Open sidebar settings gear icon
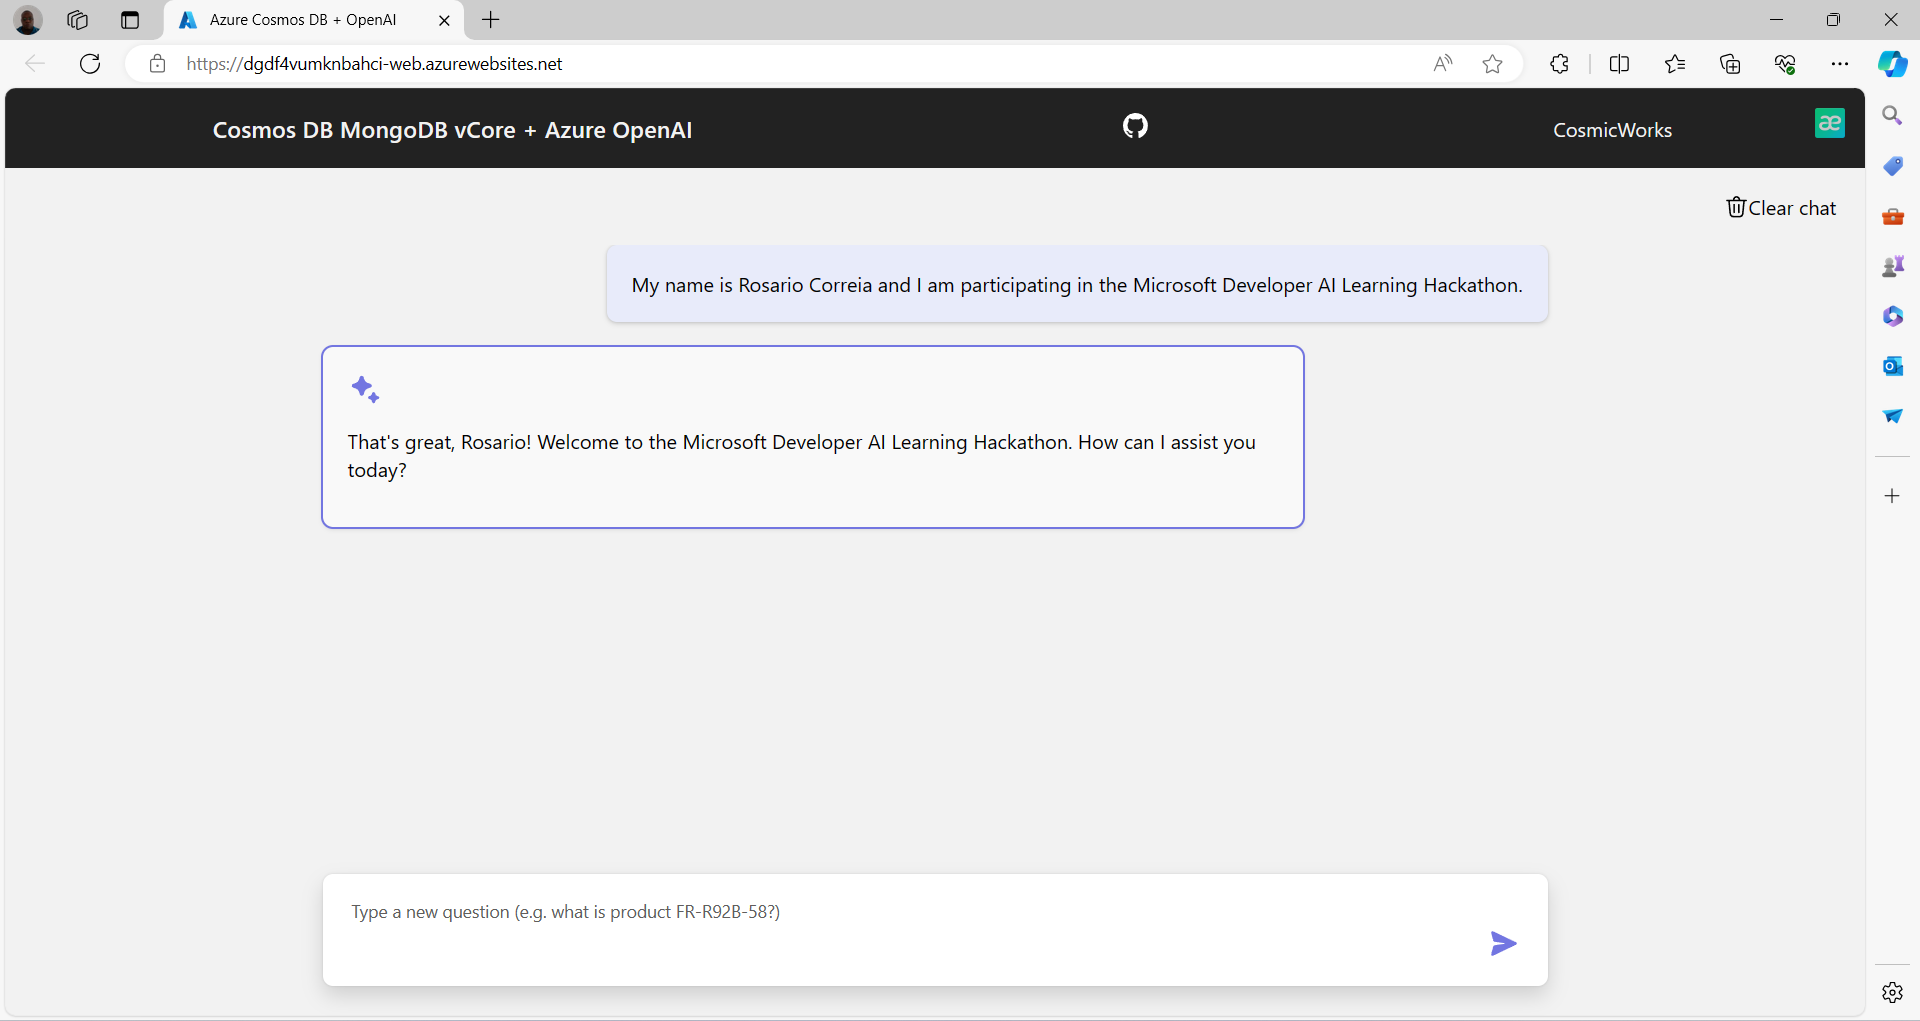The image size is (1920, 1021). 1892,992
